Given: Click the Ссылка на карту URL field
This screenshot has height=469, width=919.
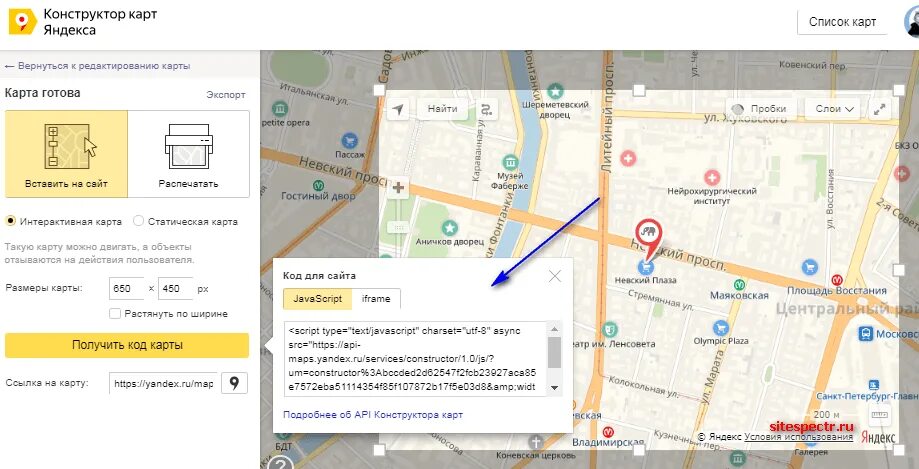Looking at the screenshot, I should tap(162, 383).
